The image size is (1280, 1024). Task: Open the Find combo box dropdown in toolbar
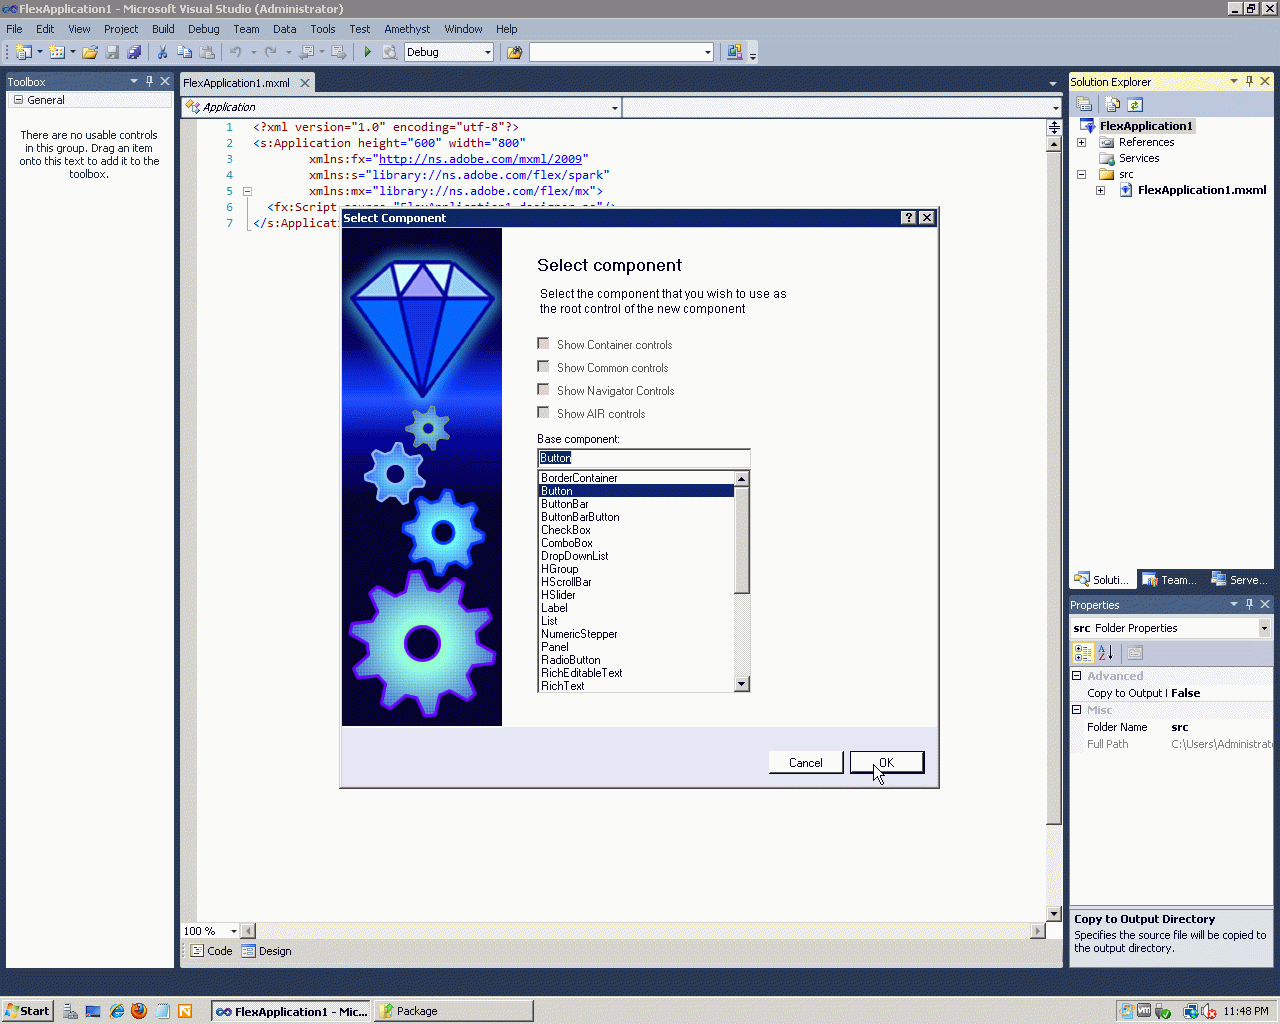click(x=708, y=52)
